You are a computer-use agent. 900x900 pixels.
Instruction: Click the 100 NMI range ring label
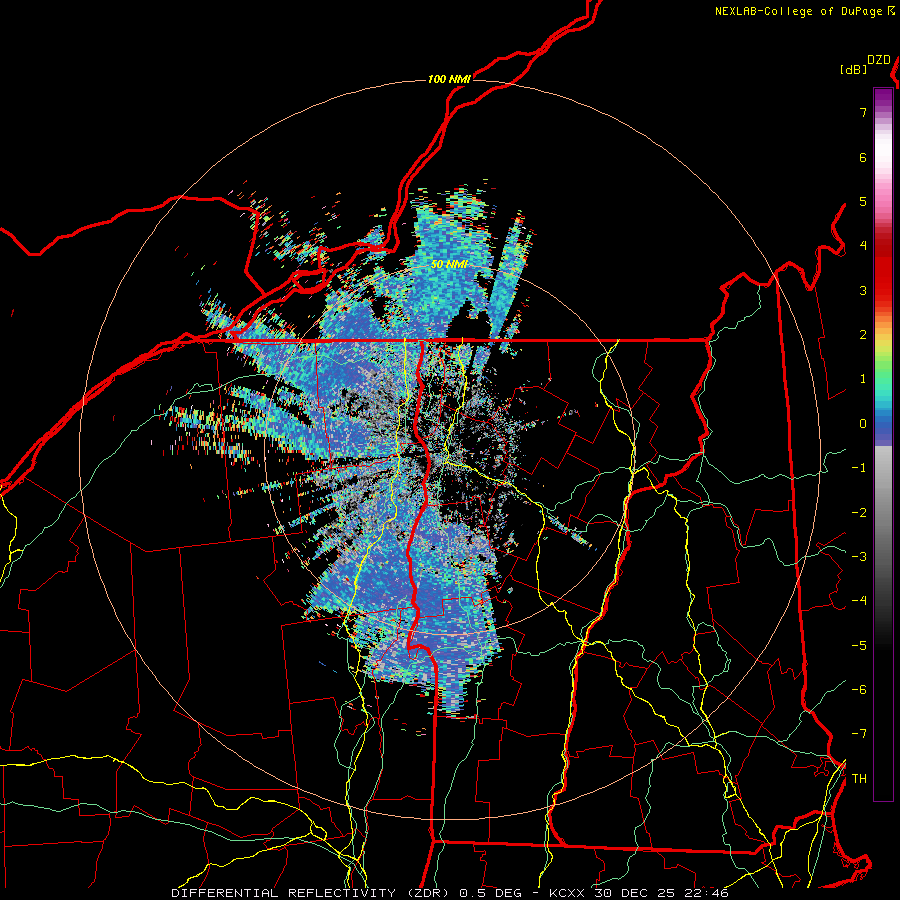(x=449, y=79)
